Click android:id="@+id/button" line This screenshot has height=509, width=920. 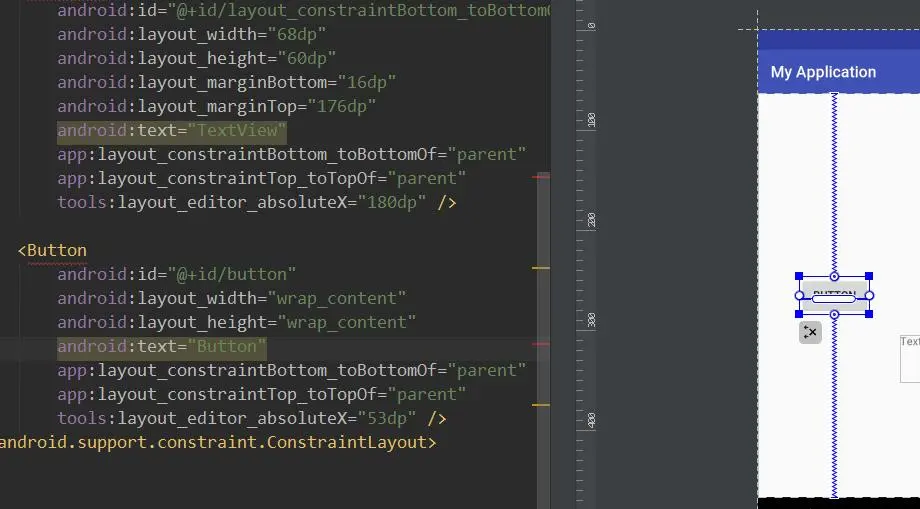[x=177, y=274]
